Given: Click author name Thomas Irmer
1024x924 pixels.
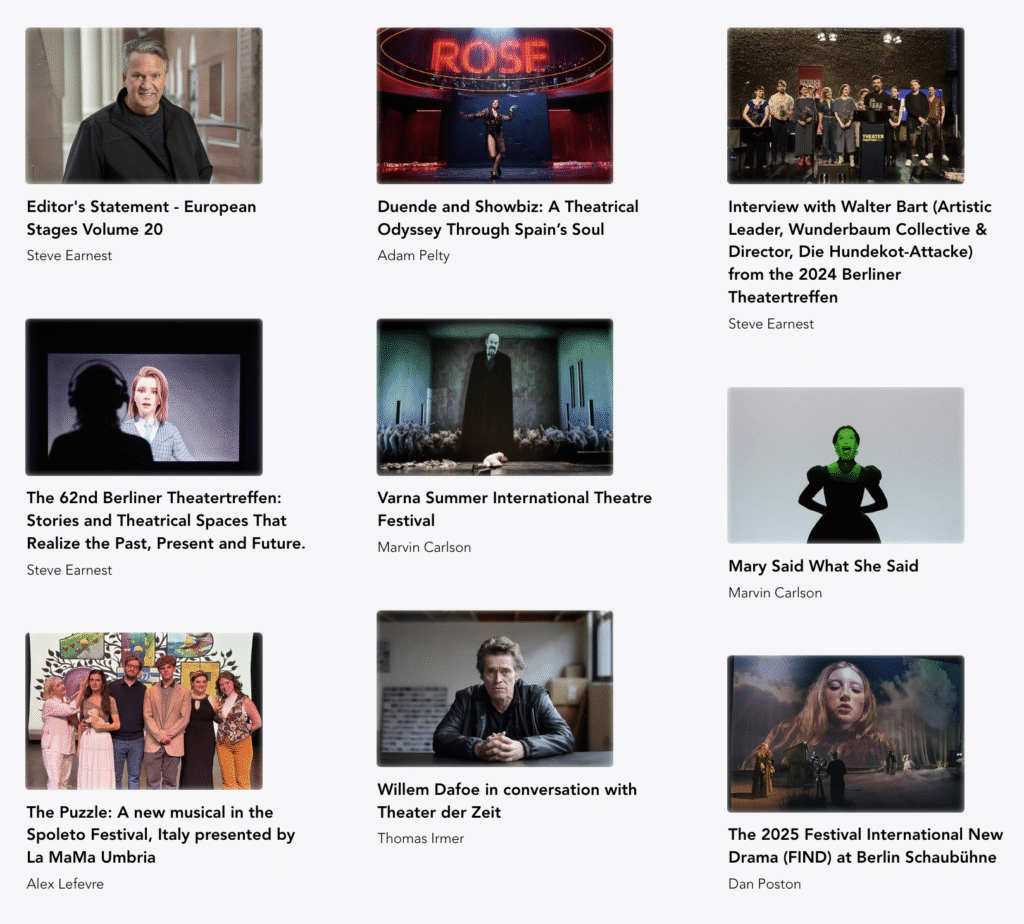Looking at the screenshot, I should (x=421, y=838).
